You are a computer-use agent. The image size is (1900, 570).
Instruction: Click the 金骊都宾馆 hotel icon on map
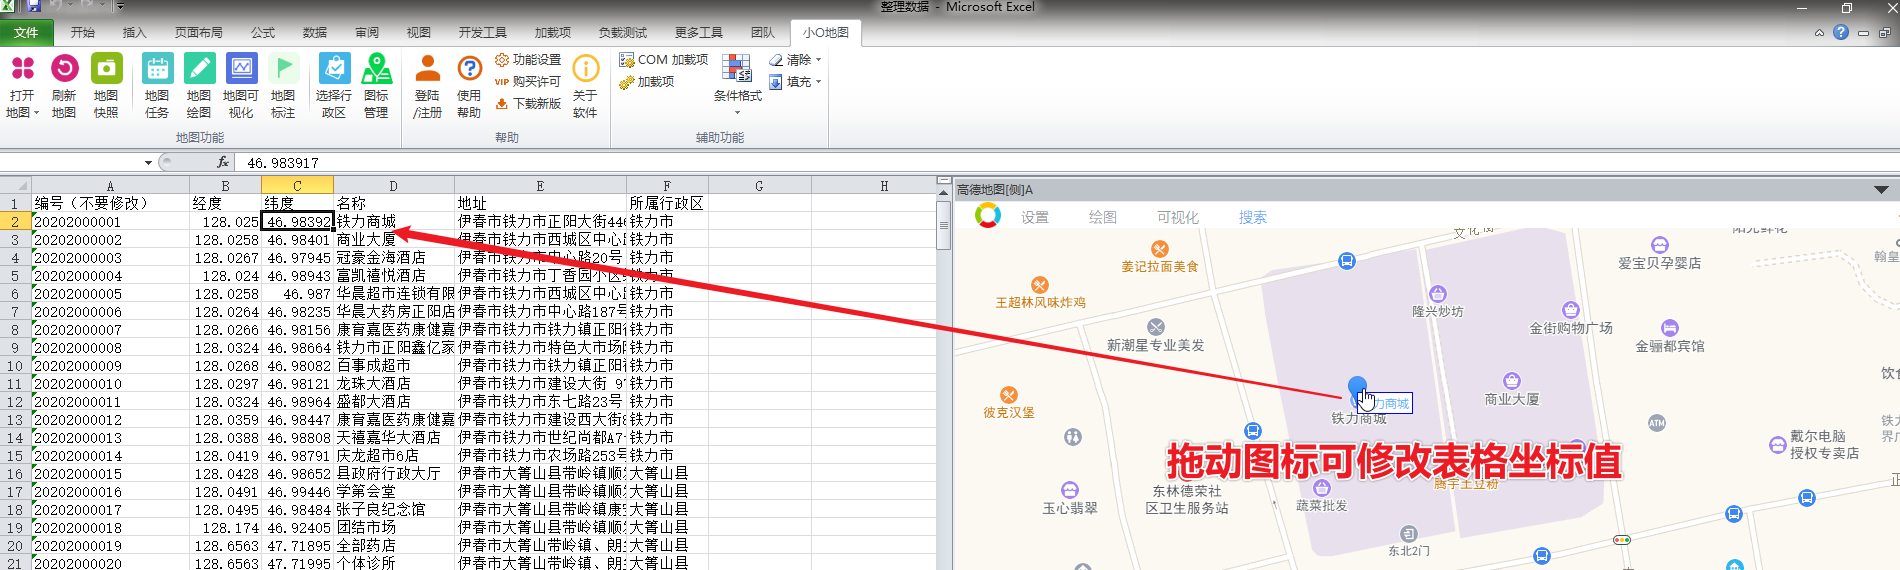click(x=1670, y=328)
